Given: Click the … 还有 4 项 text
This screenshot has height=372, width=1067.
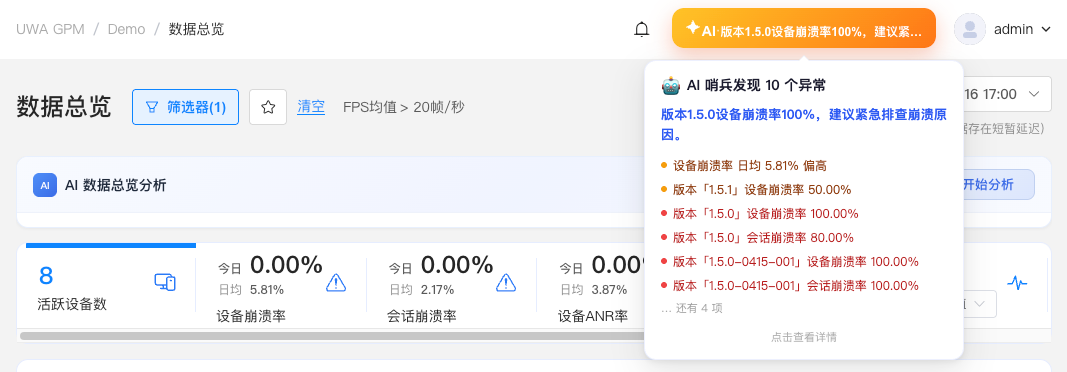Looking at the screenshot, I should tap(692, 308).
